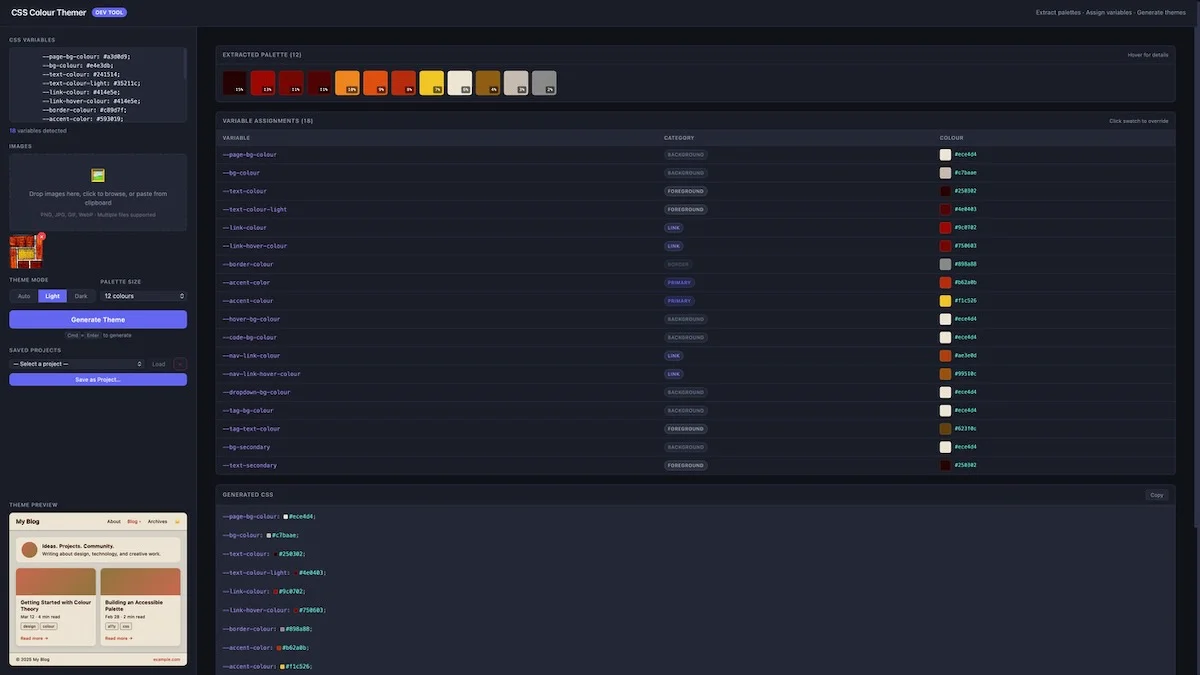The width and height of the screenshot is (1200, 675).
Task: Click the sun icon in theme preview nav
Action: point(177,521)
